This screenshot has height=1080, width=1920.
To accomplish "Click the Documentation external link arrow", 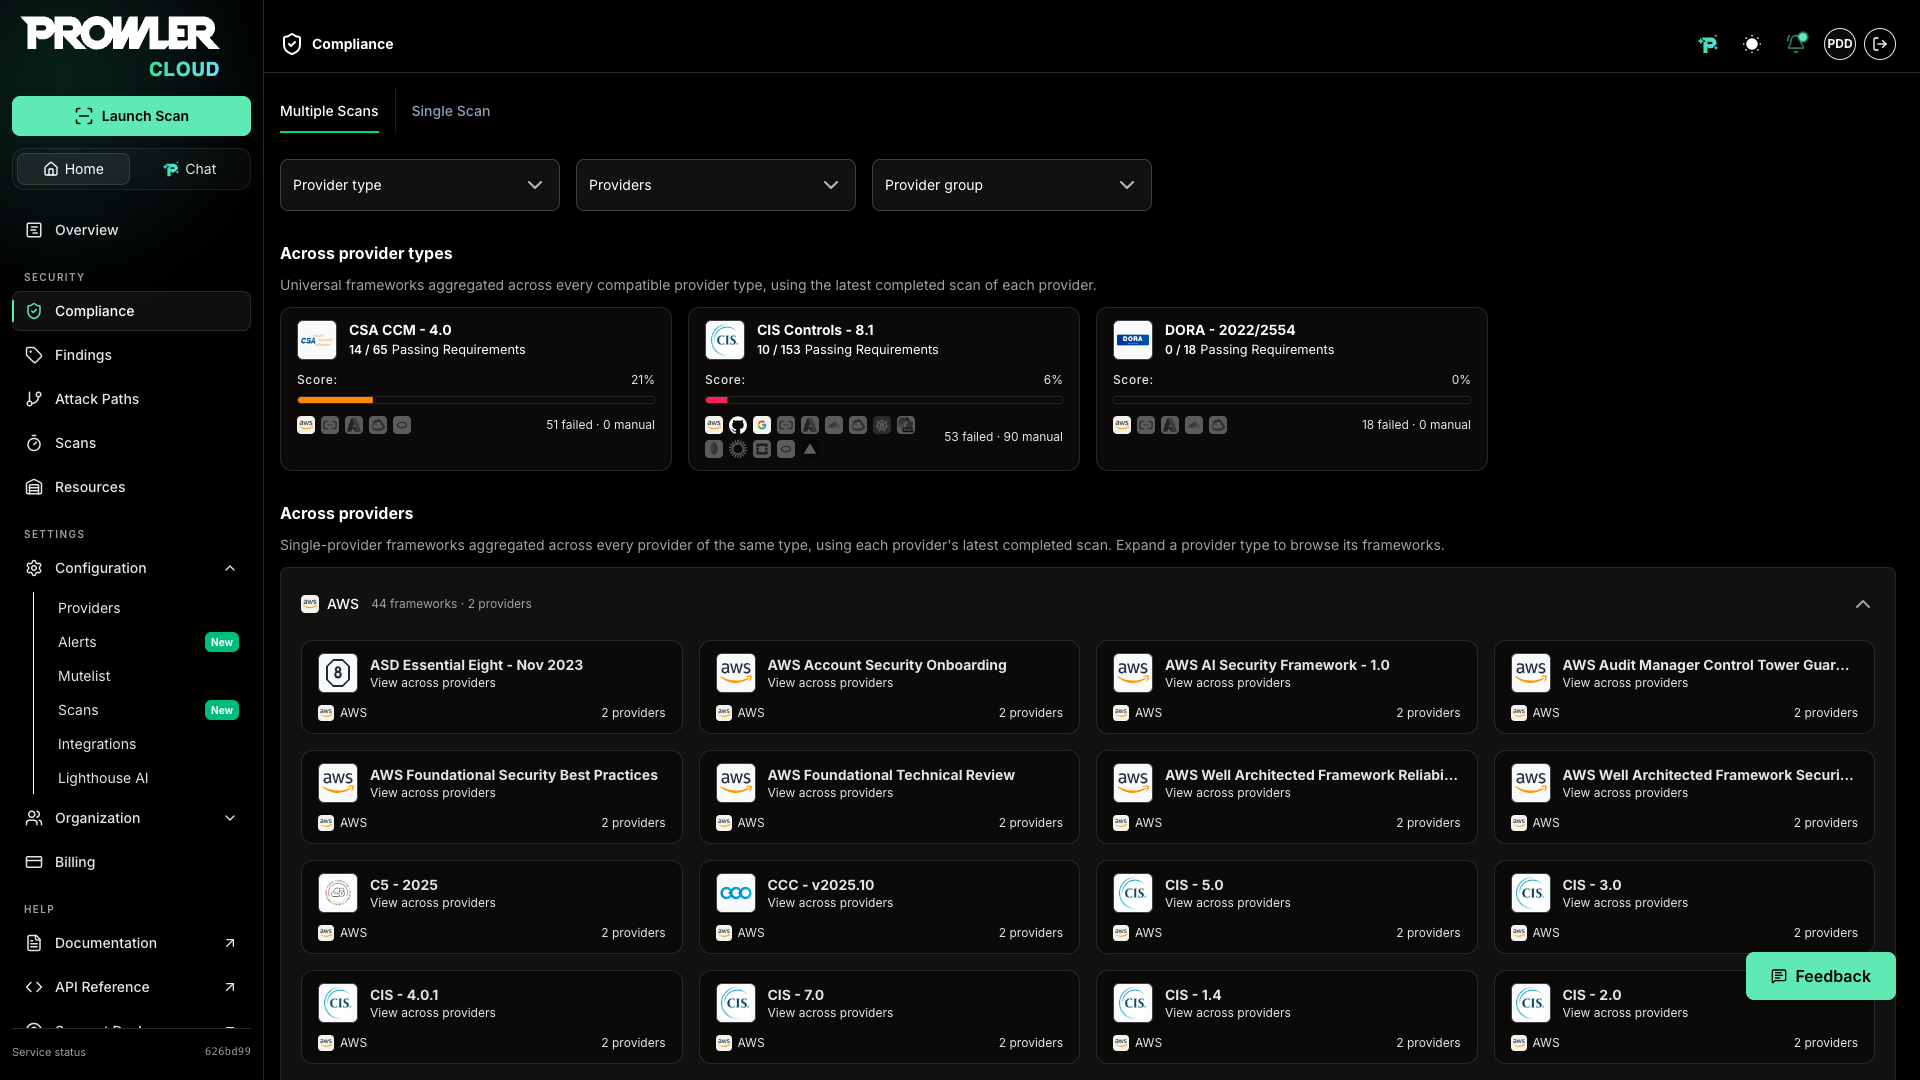I will click(x=230, y=943).
